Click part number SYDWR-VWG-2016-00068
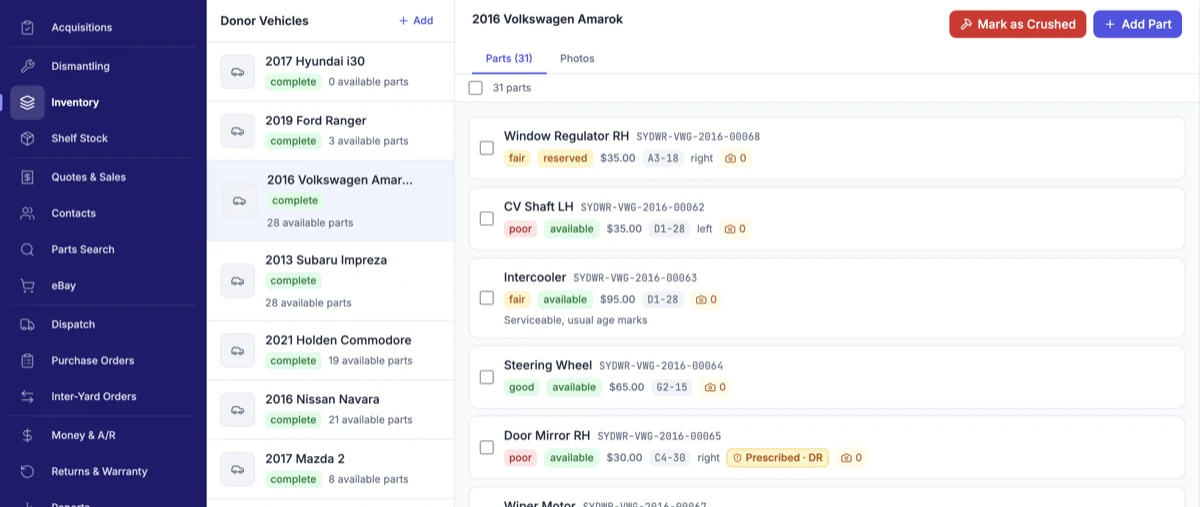Viewport: 1200px width, 507px height. coord(698,137)
